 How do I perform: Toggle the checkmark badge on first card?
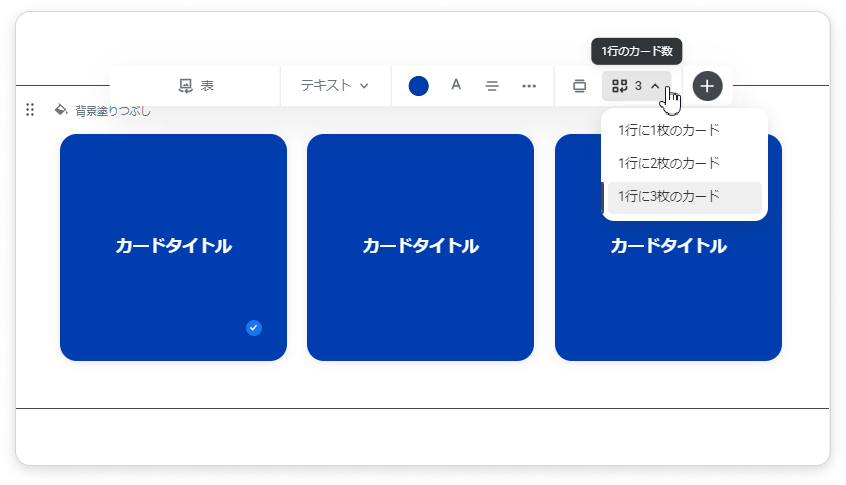(x=254, y=328)
